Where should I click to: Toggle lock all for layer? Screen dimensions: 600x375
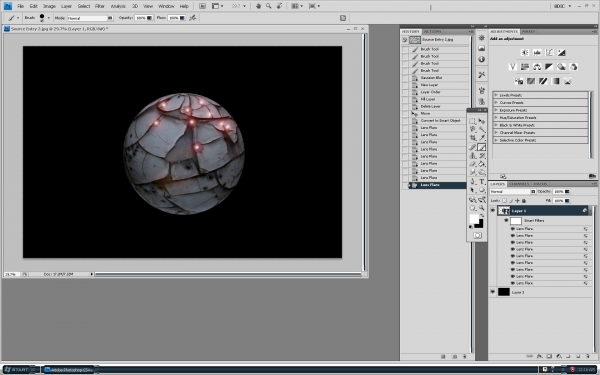[524, 201]
